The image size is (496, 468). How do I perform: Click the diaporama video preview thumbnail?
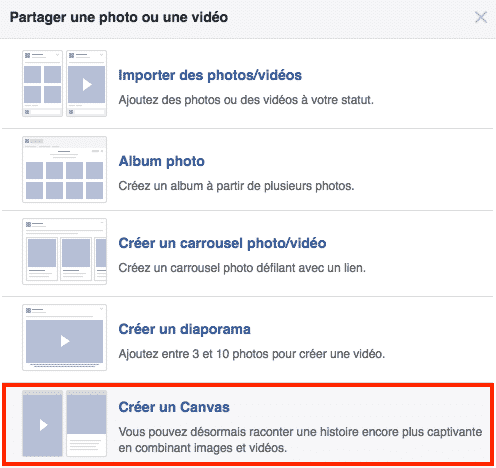(x=64, y=337)
